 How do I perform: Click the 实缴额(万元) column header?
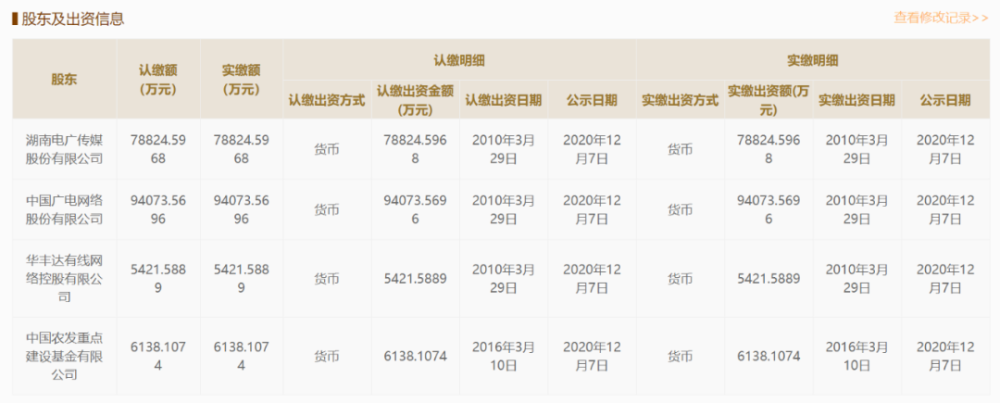click(241, 80)
